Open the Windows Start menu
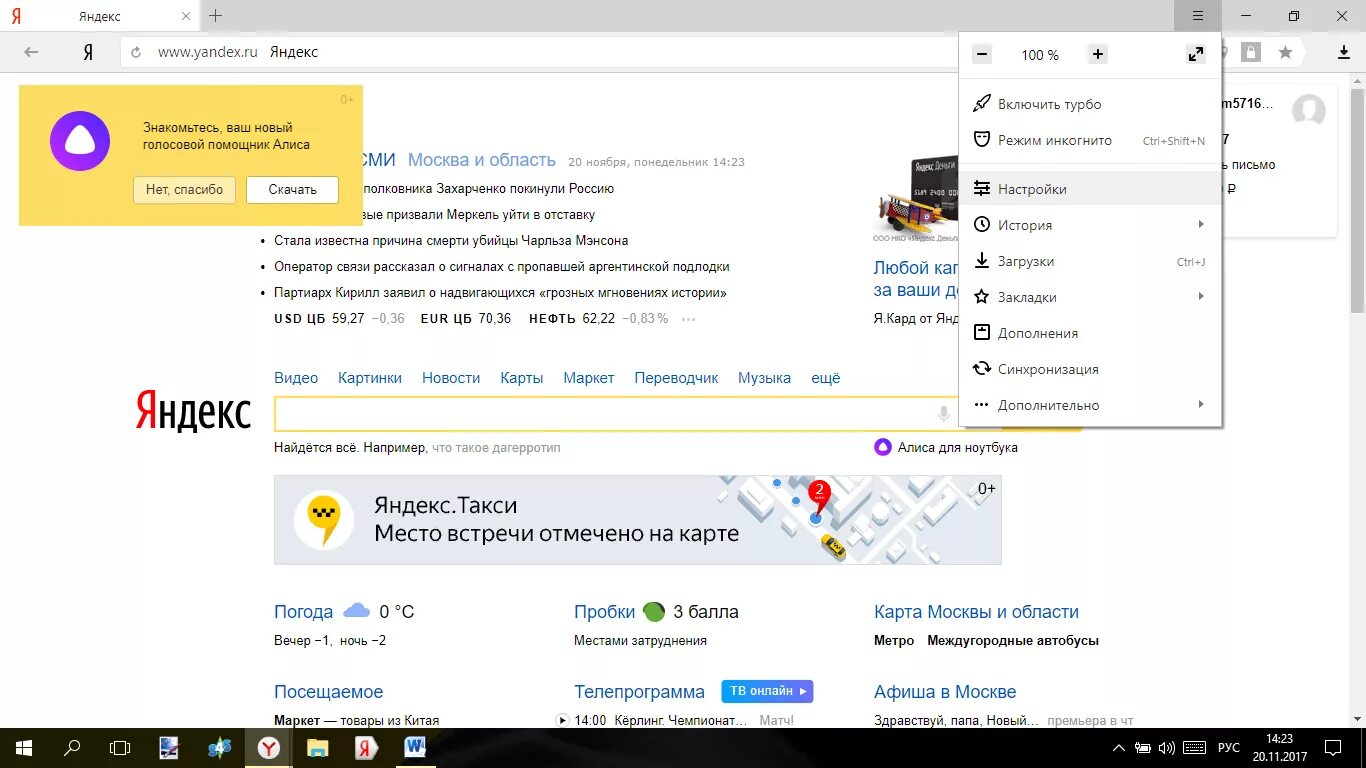Viewport: 1366px width, 768px height. [24, 747]
